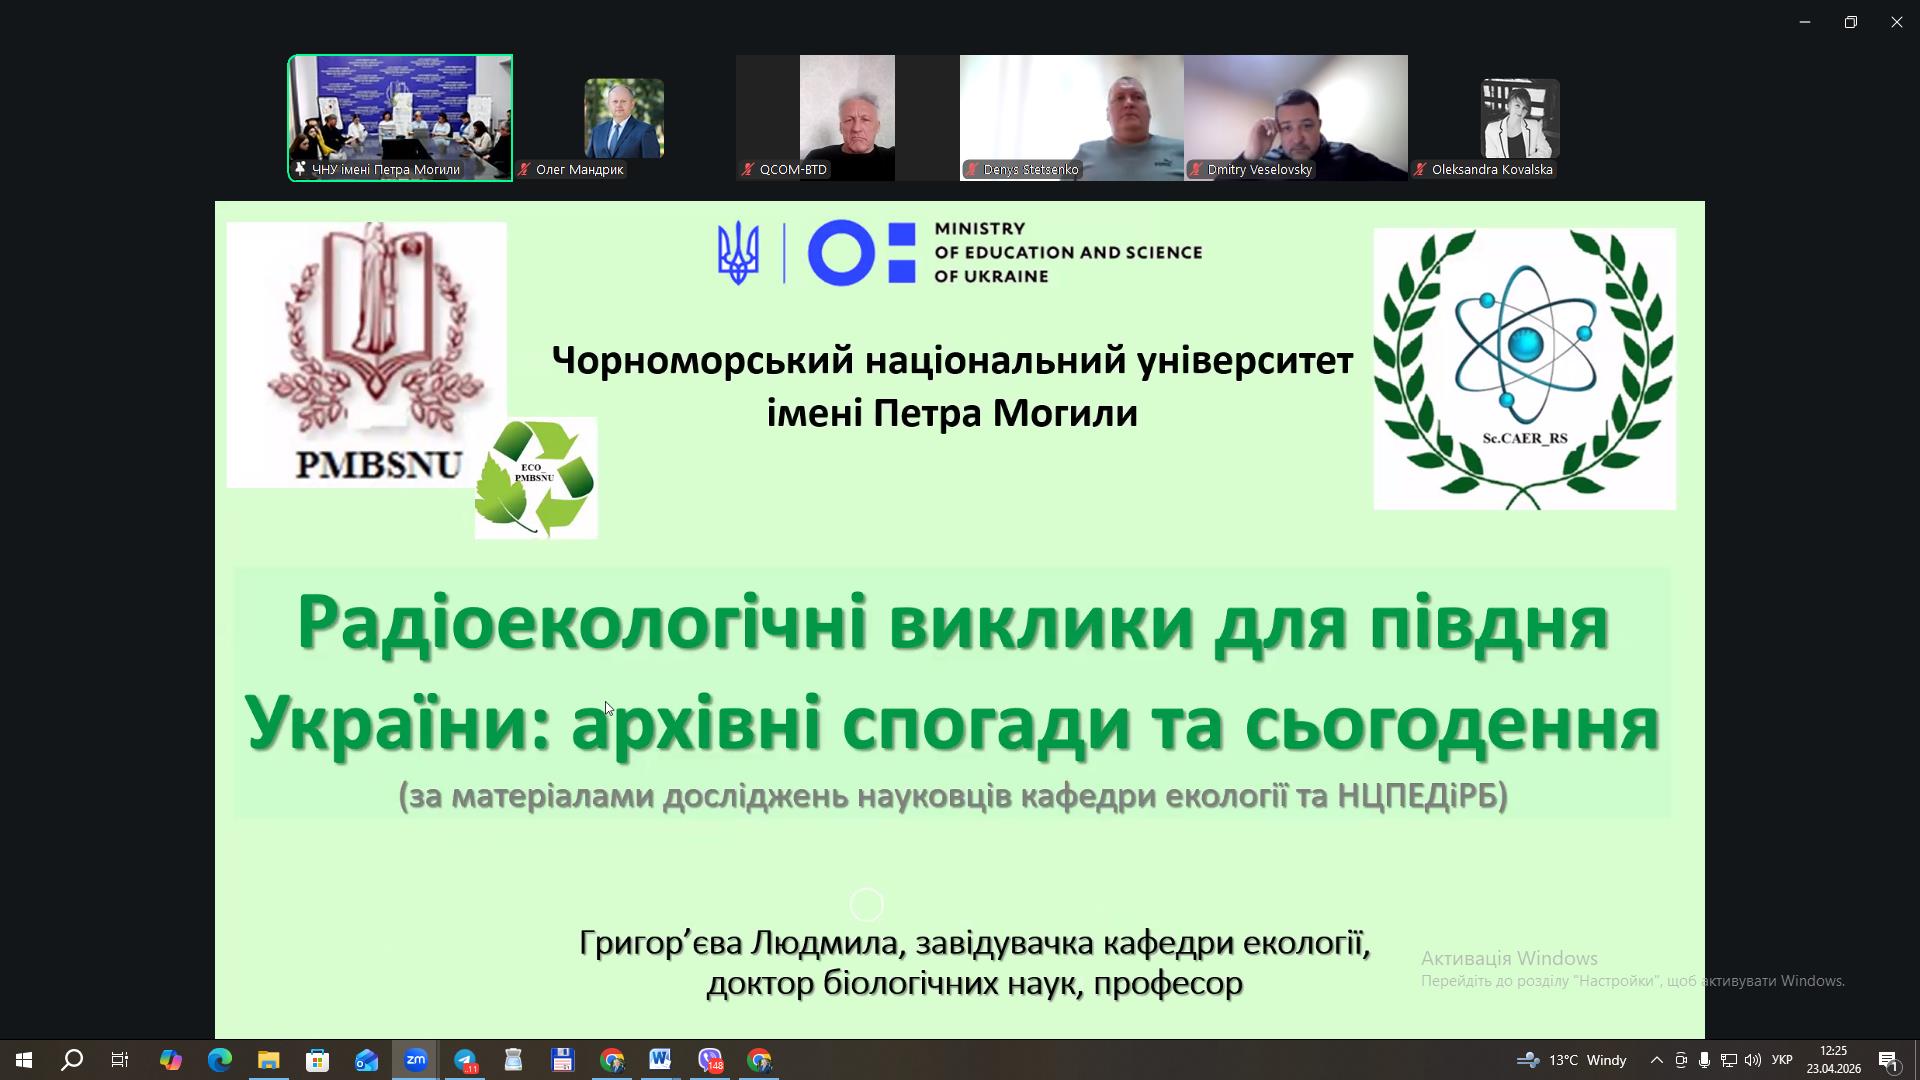Click slide title 'Радіоекологічні виклики для півдня'

click(x=952, y=623)
